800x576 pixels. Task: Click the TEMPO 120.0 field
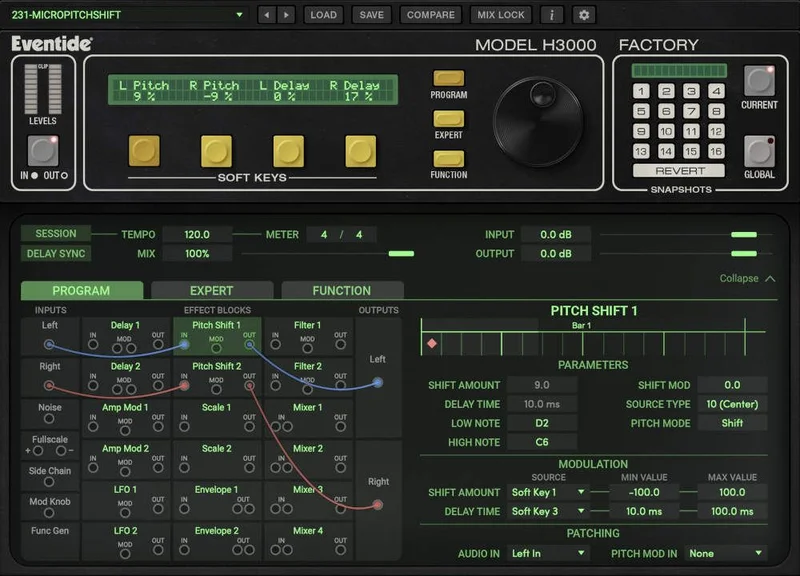tap(197, 234)
